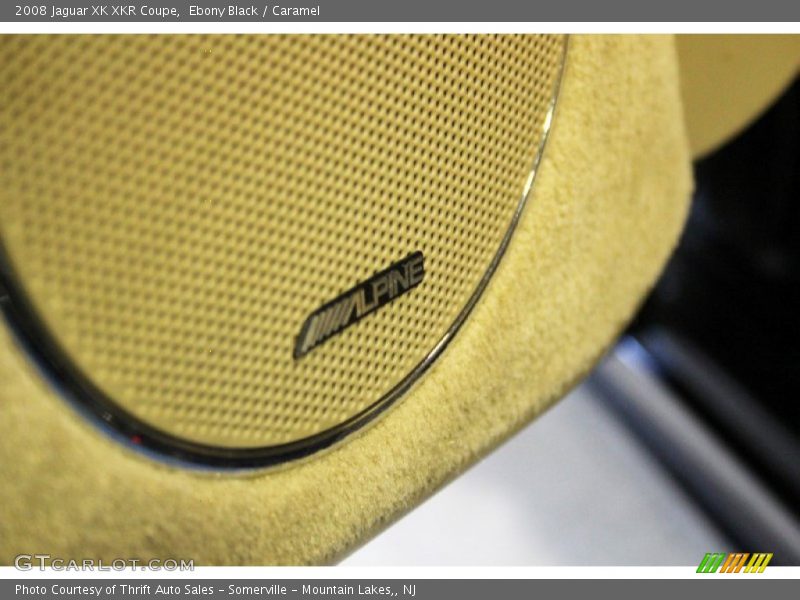Click the Alpine logo badge on the speaker grille

(359, 305)
